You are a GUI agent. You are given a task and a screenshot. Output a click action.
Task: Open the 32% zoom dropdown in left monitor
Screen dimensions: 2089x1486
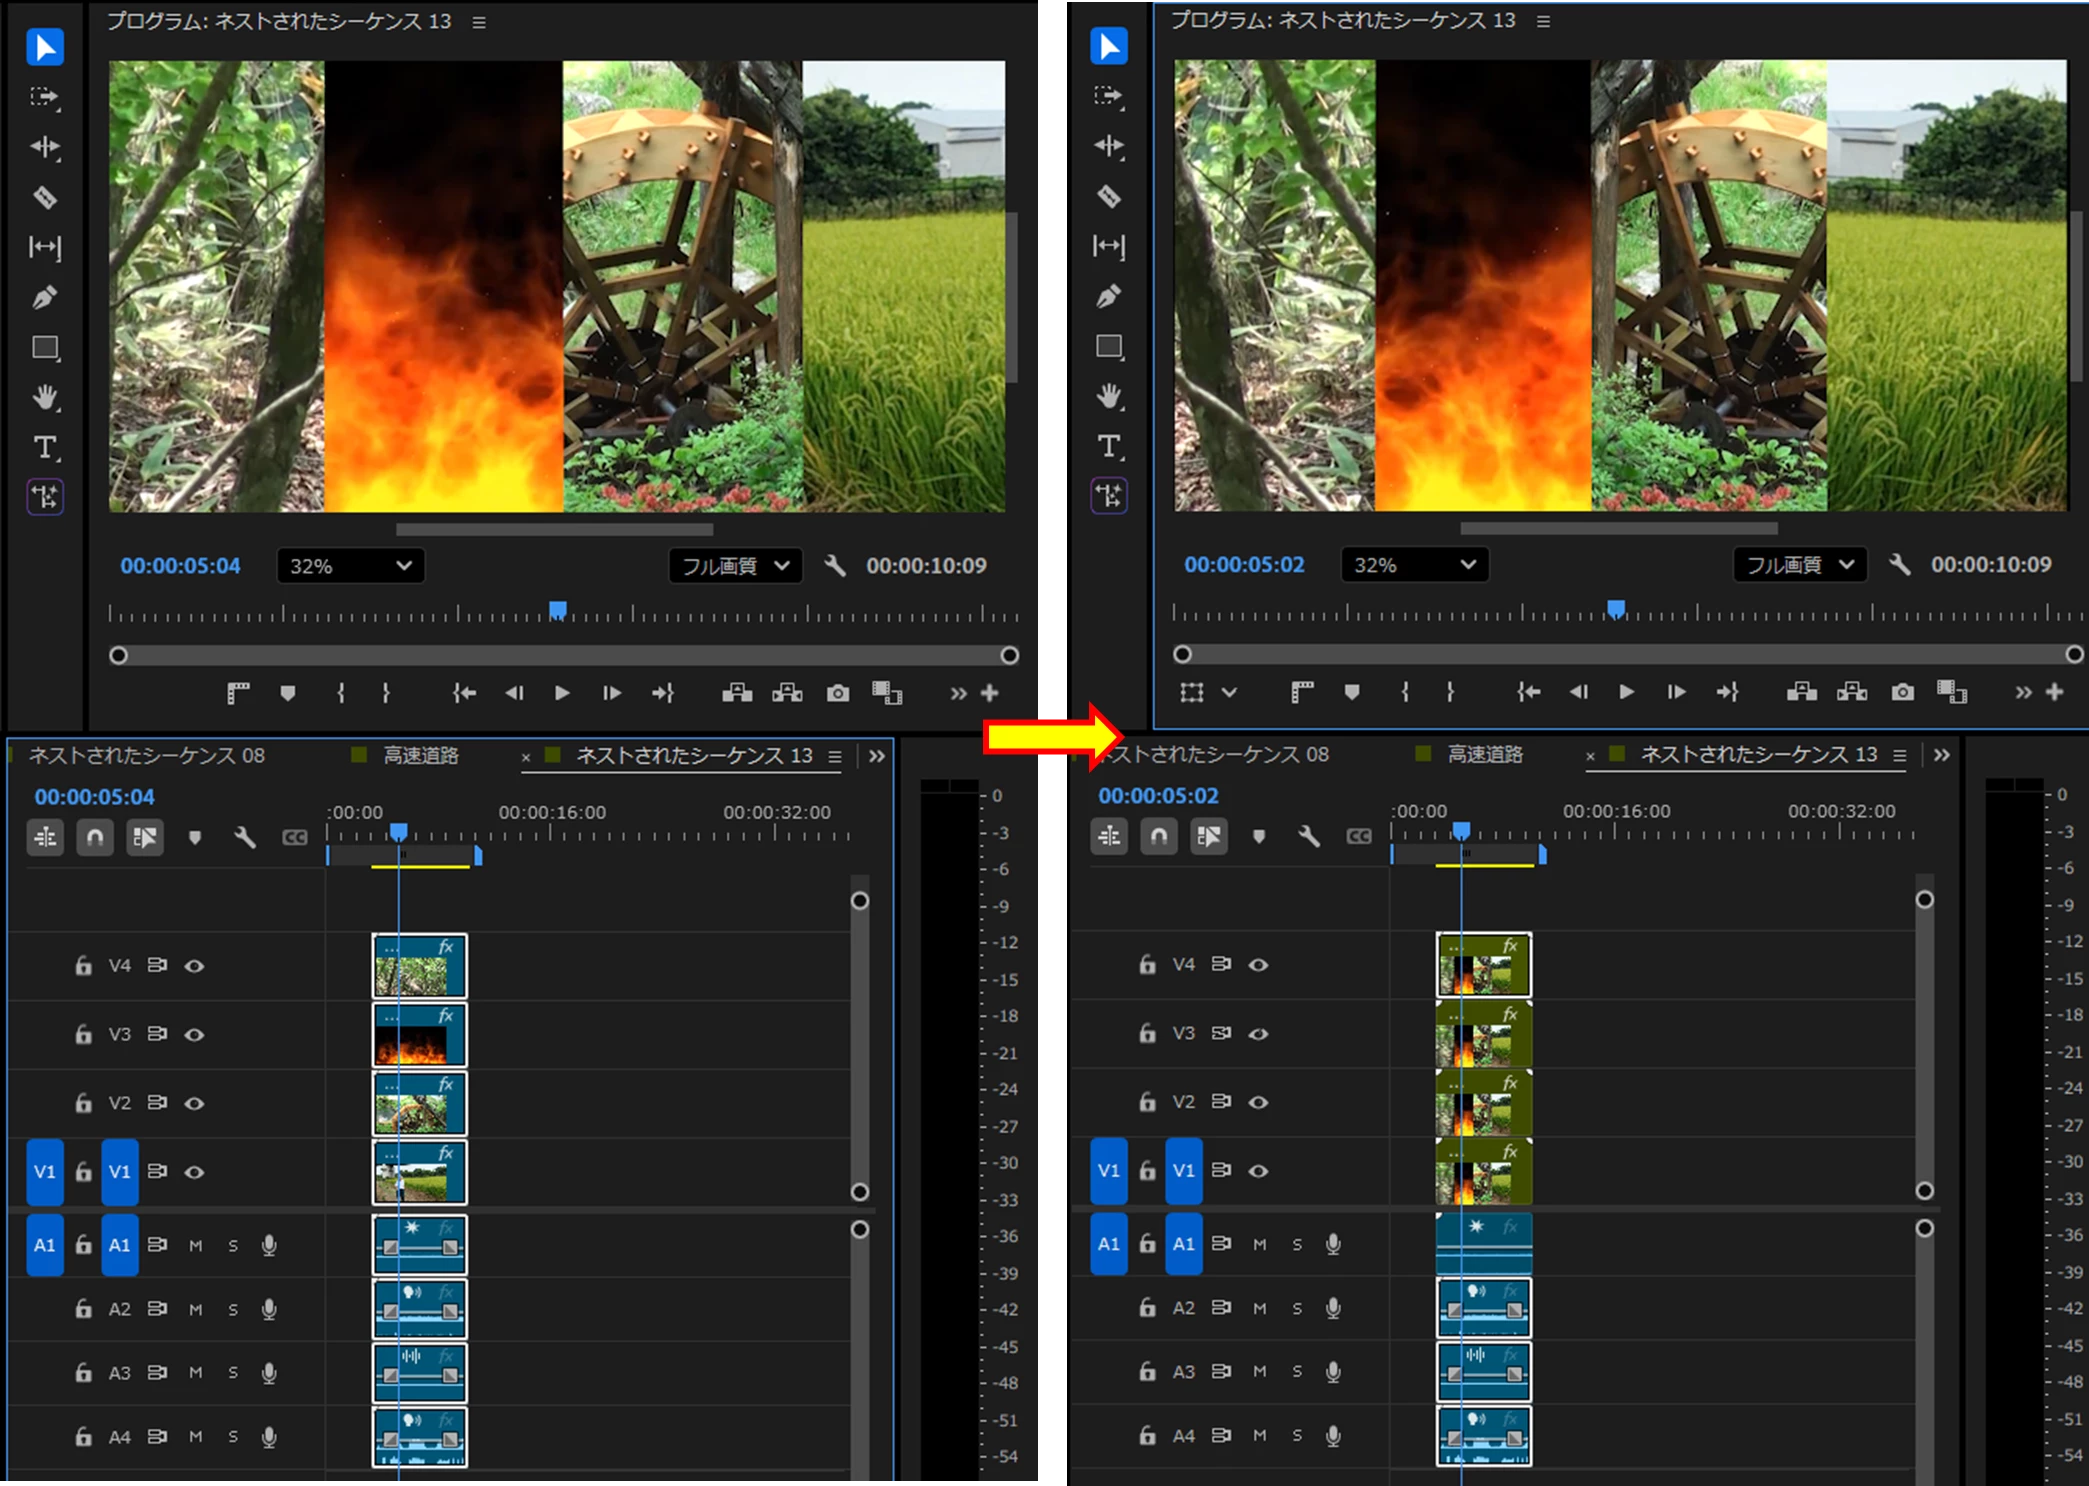click(x=350, y=566)
